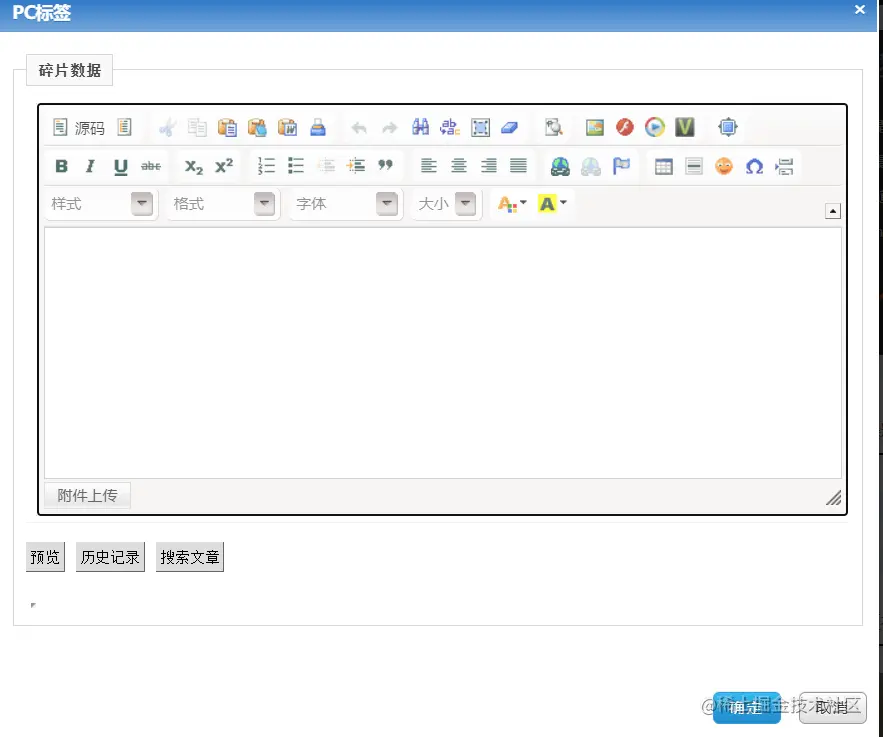Click Remove Format eraser icon
Screen dimensions: 883x737
point(510,128)
